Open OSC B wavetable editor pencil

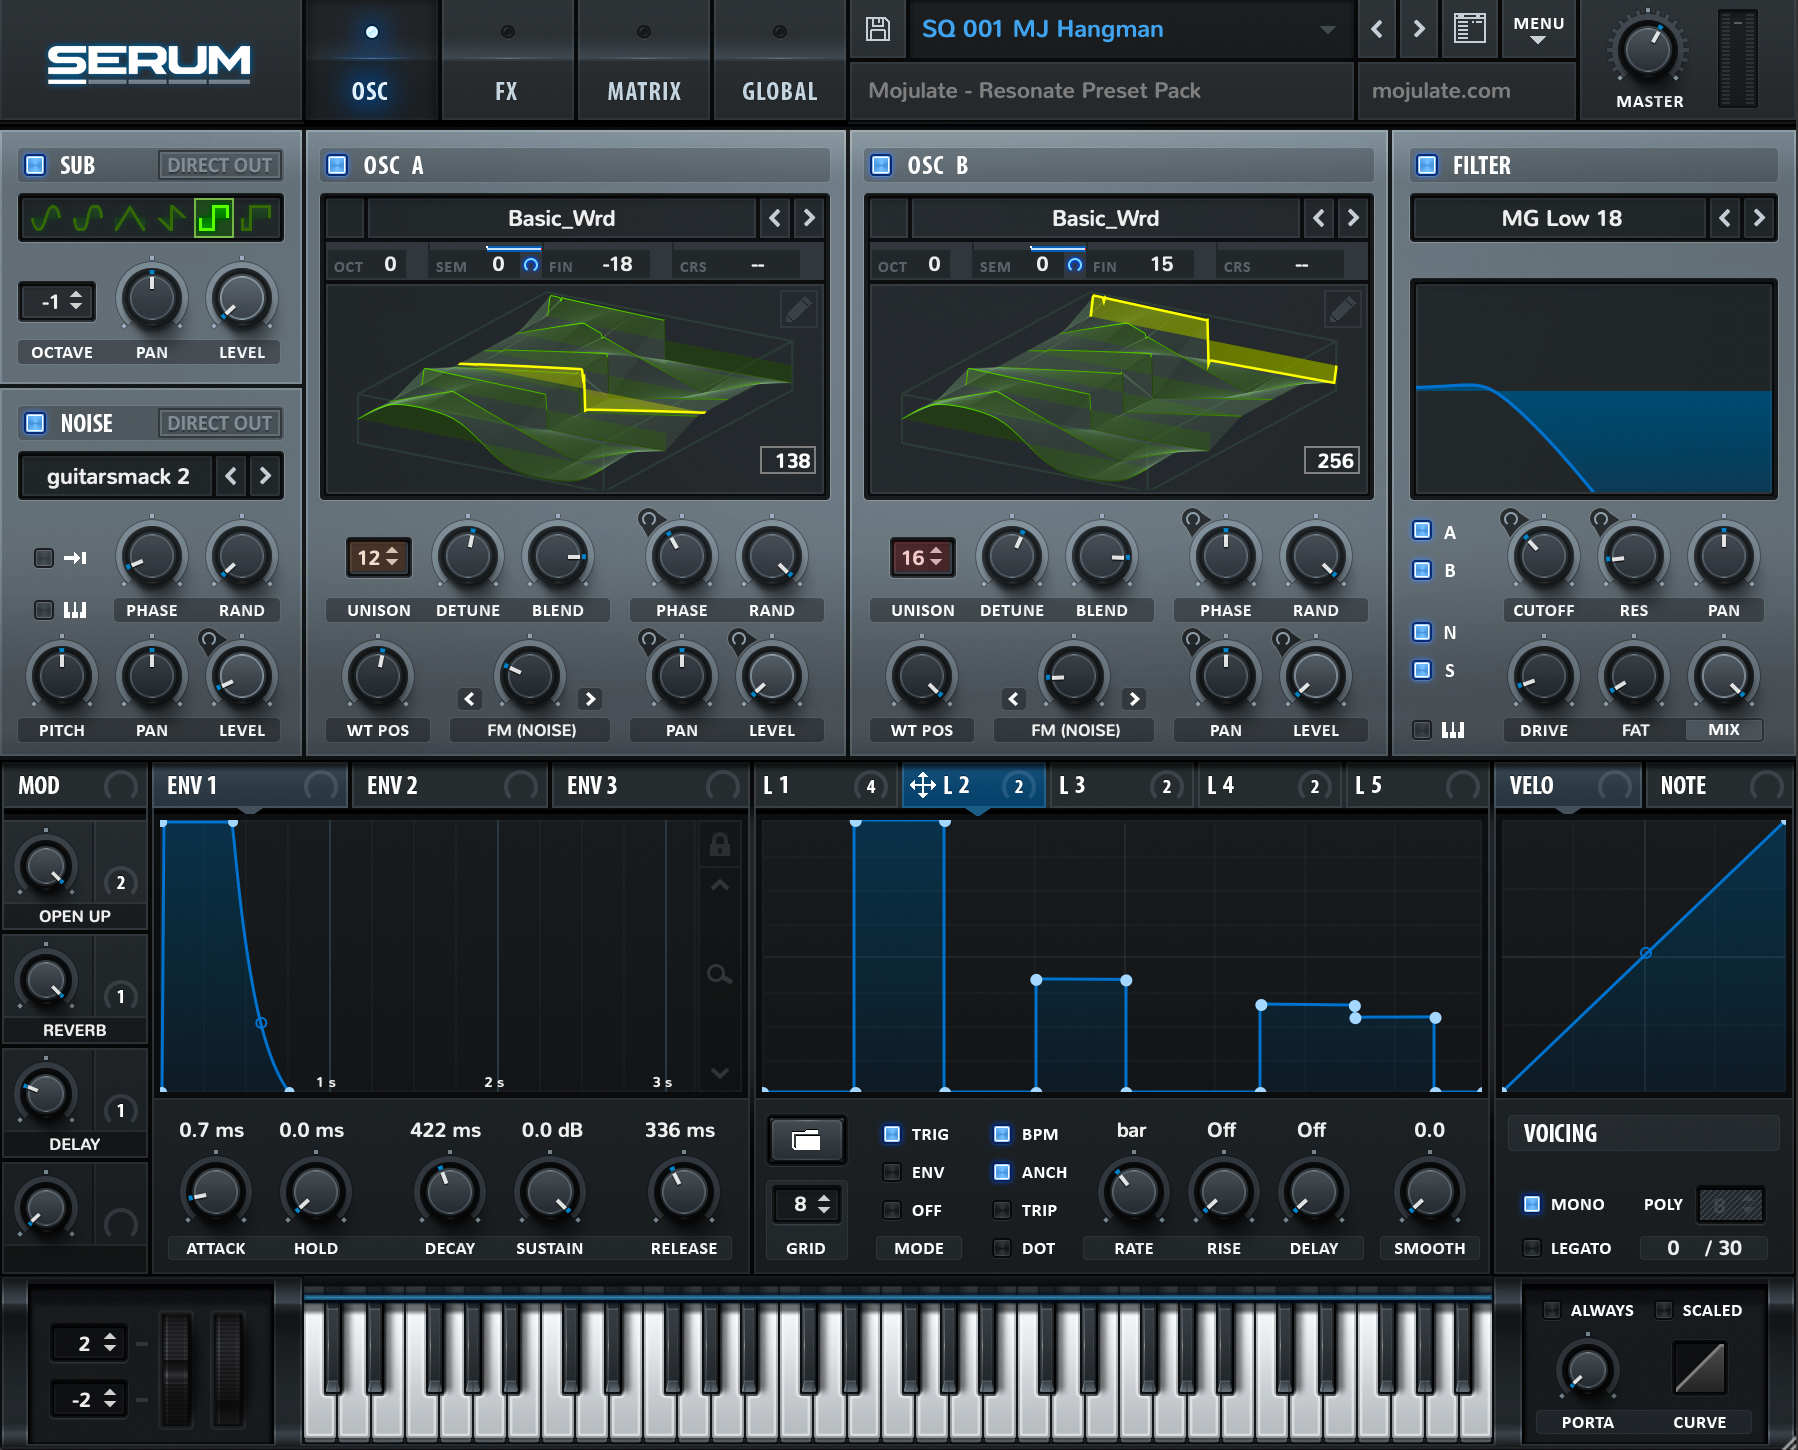(x=1342, y=310)
